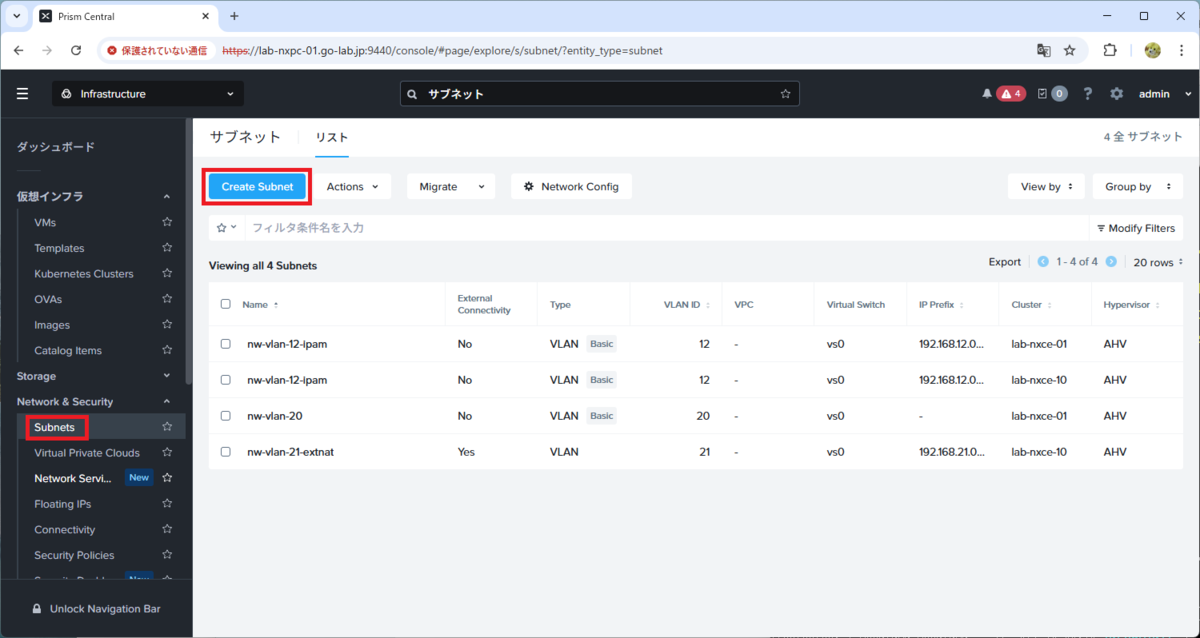This screenshot has height=638, width=1200.
Task: Favorite OVAs with its star
Action: (x=167, y=299)
